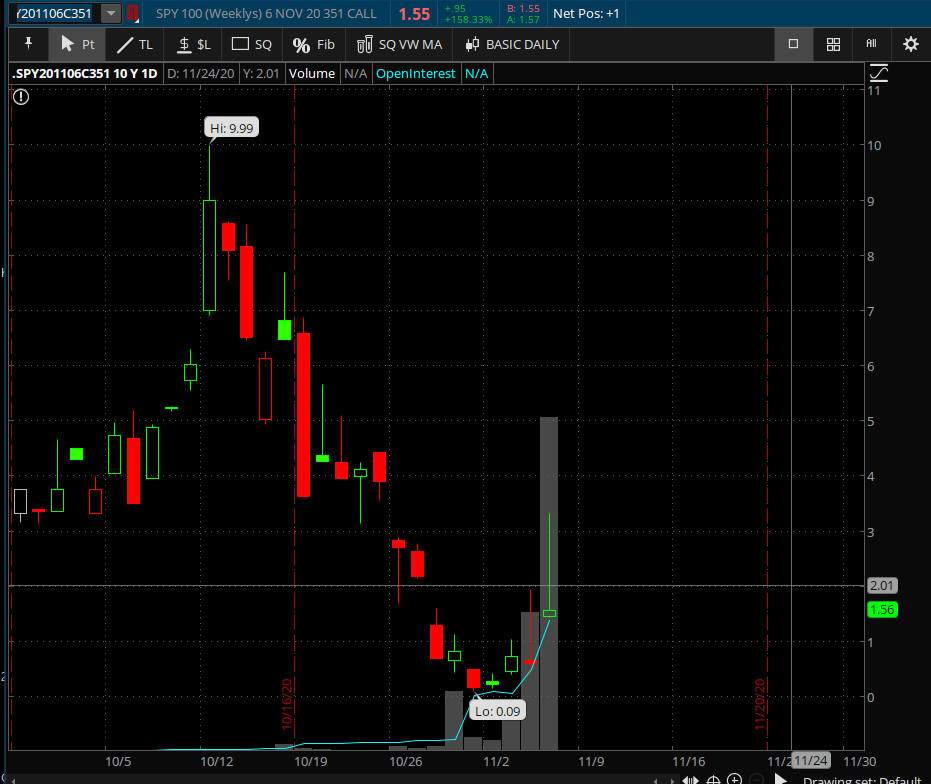
Task: Open the chart grid layout icon
Action: tap(833, 45)
